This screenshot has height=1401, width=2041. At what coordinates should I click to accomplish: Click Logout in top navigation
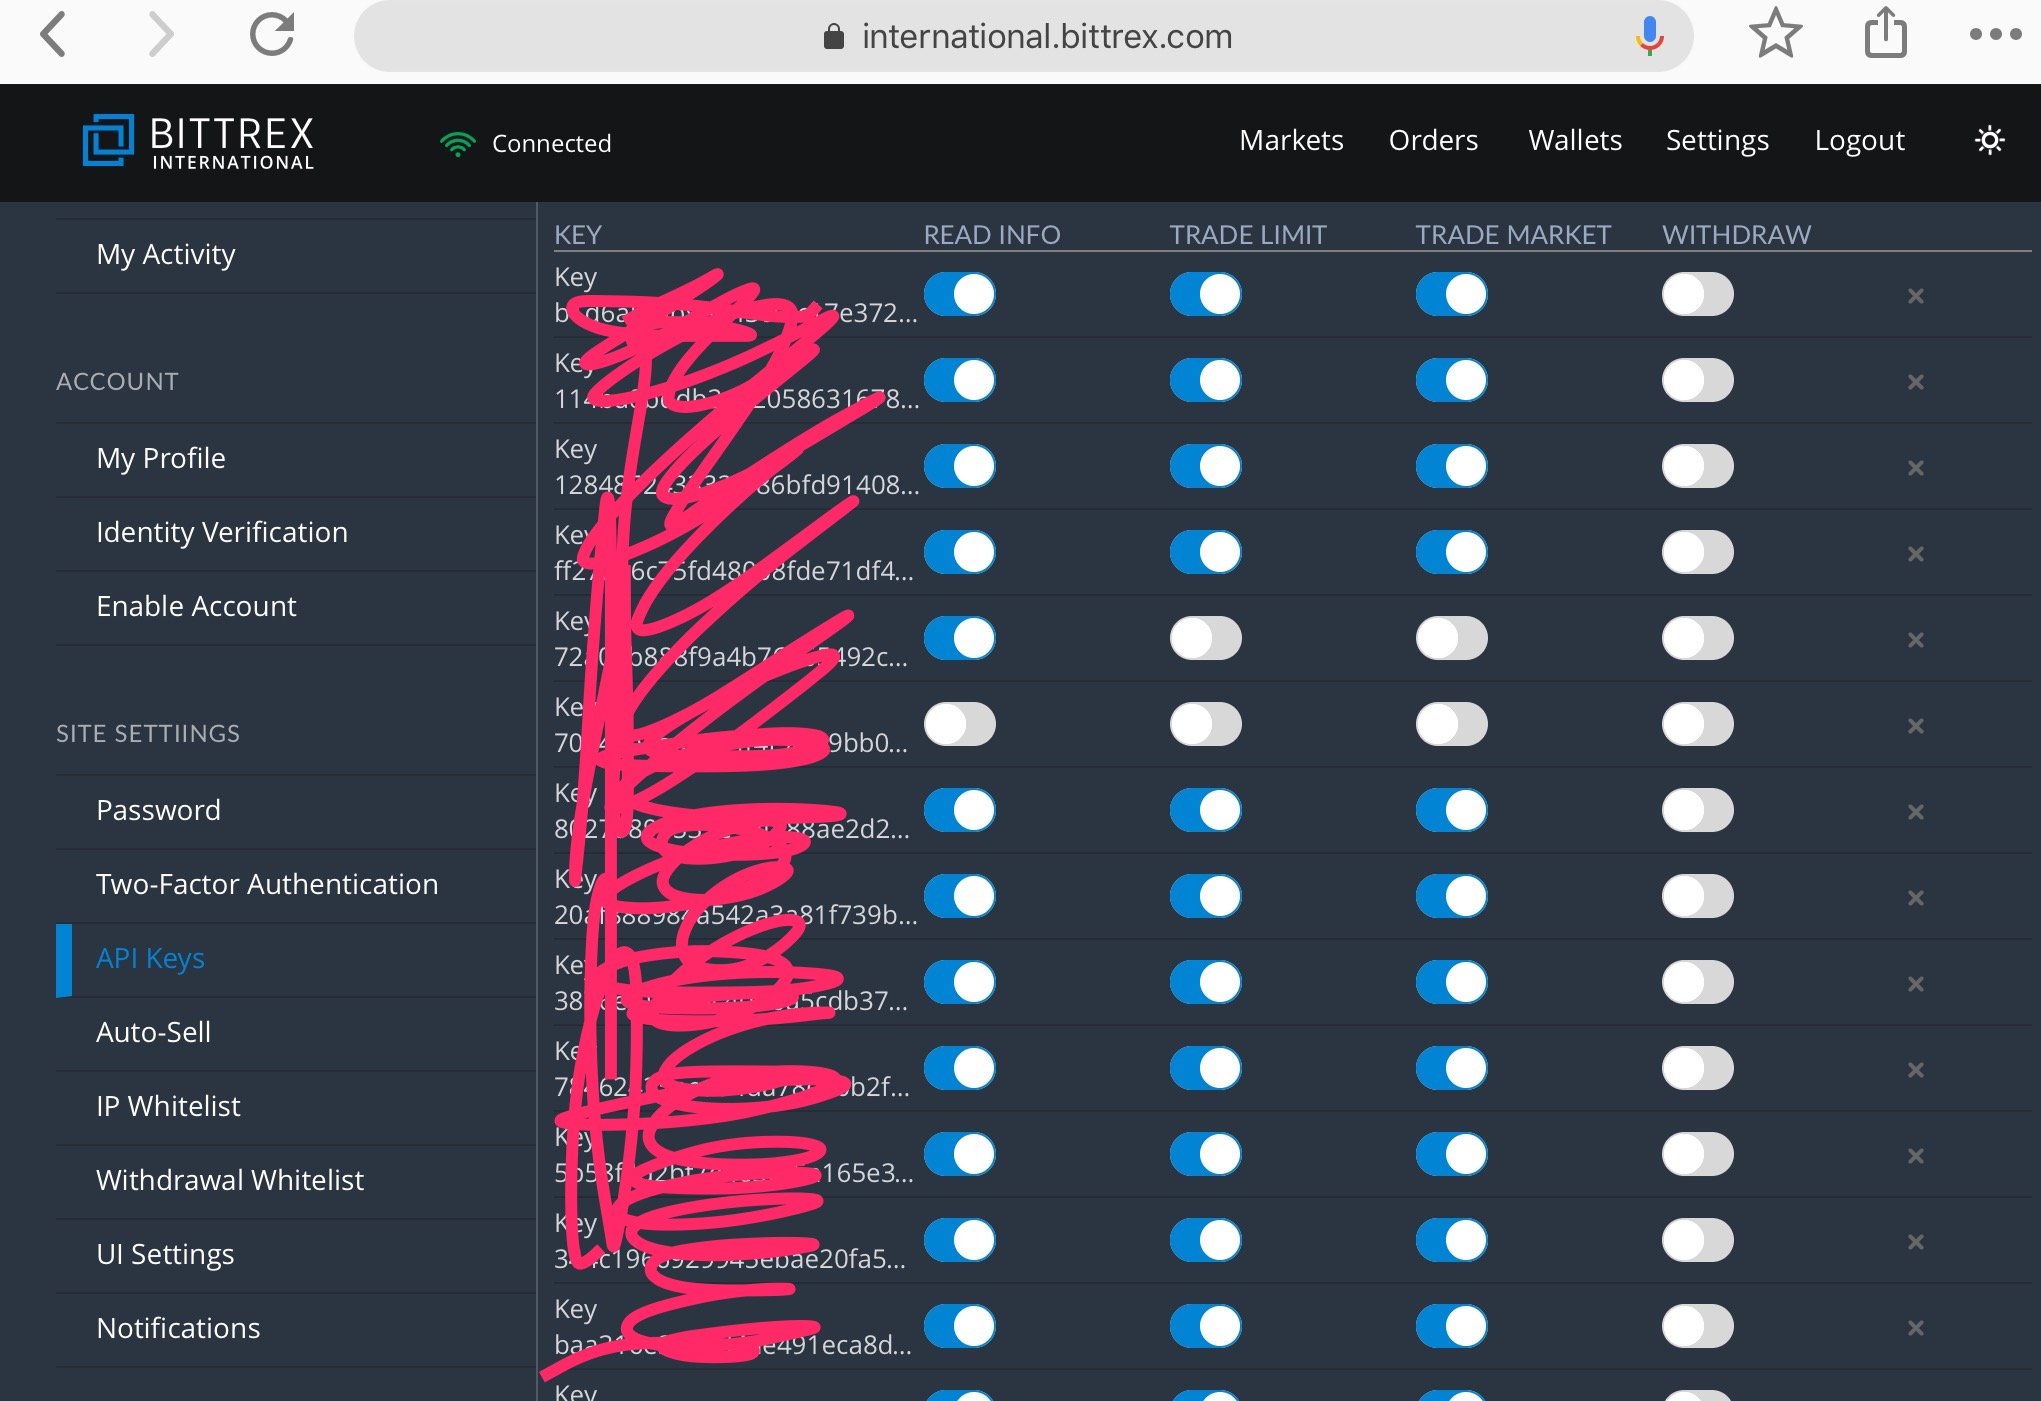(1859, 140)
